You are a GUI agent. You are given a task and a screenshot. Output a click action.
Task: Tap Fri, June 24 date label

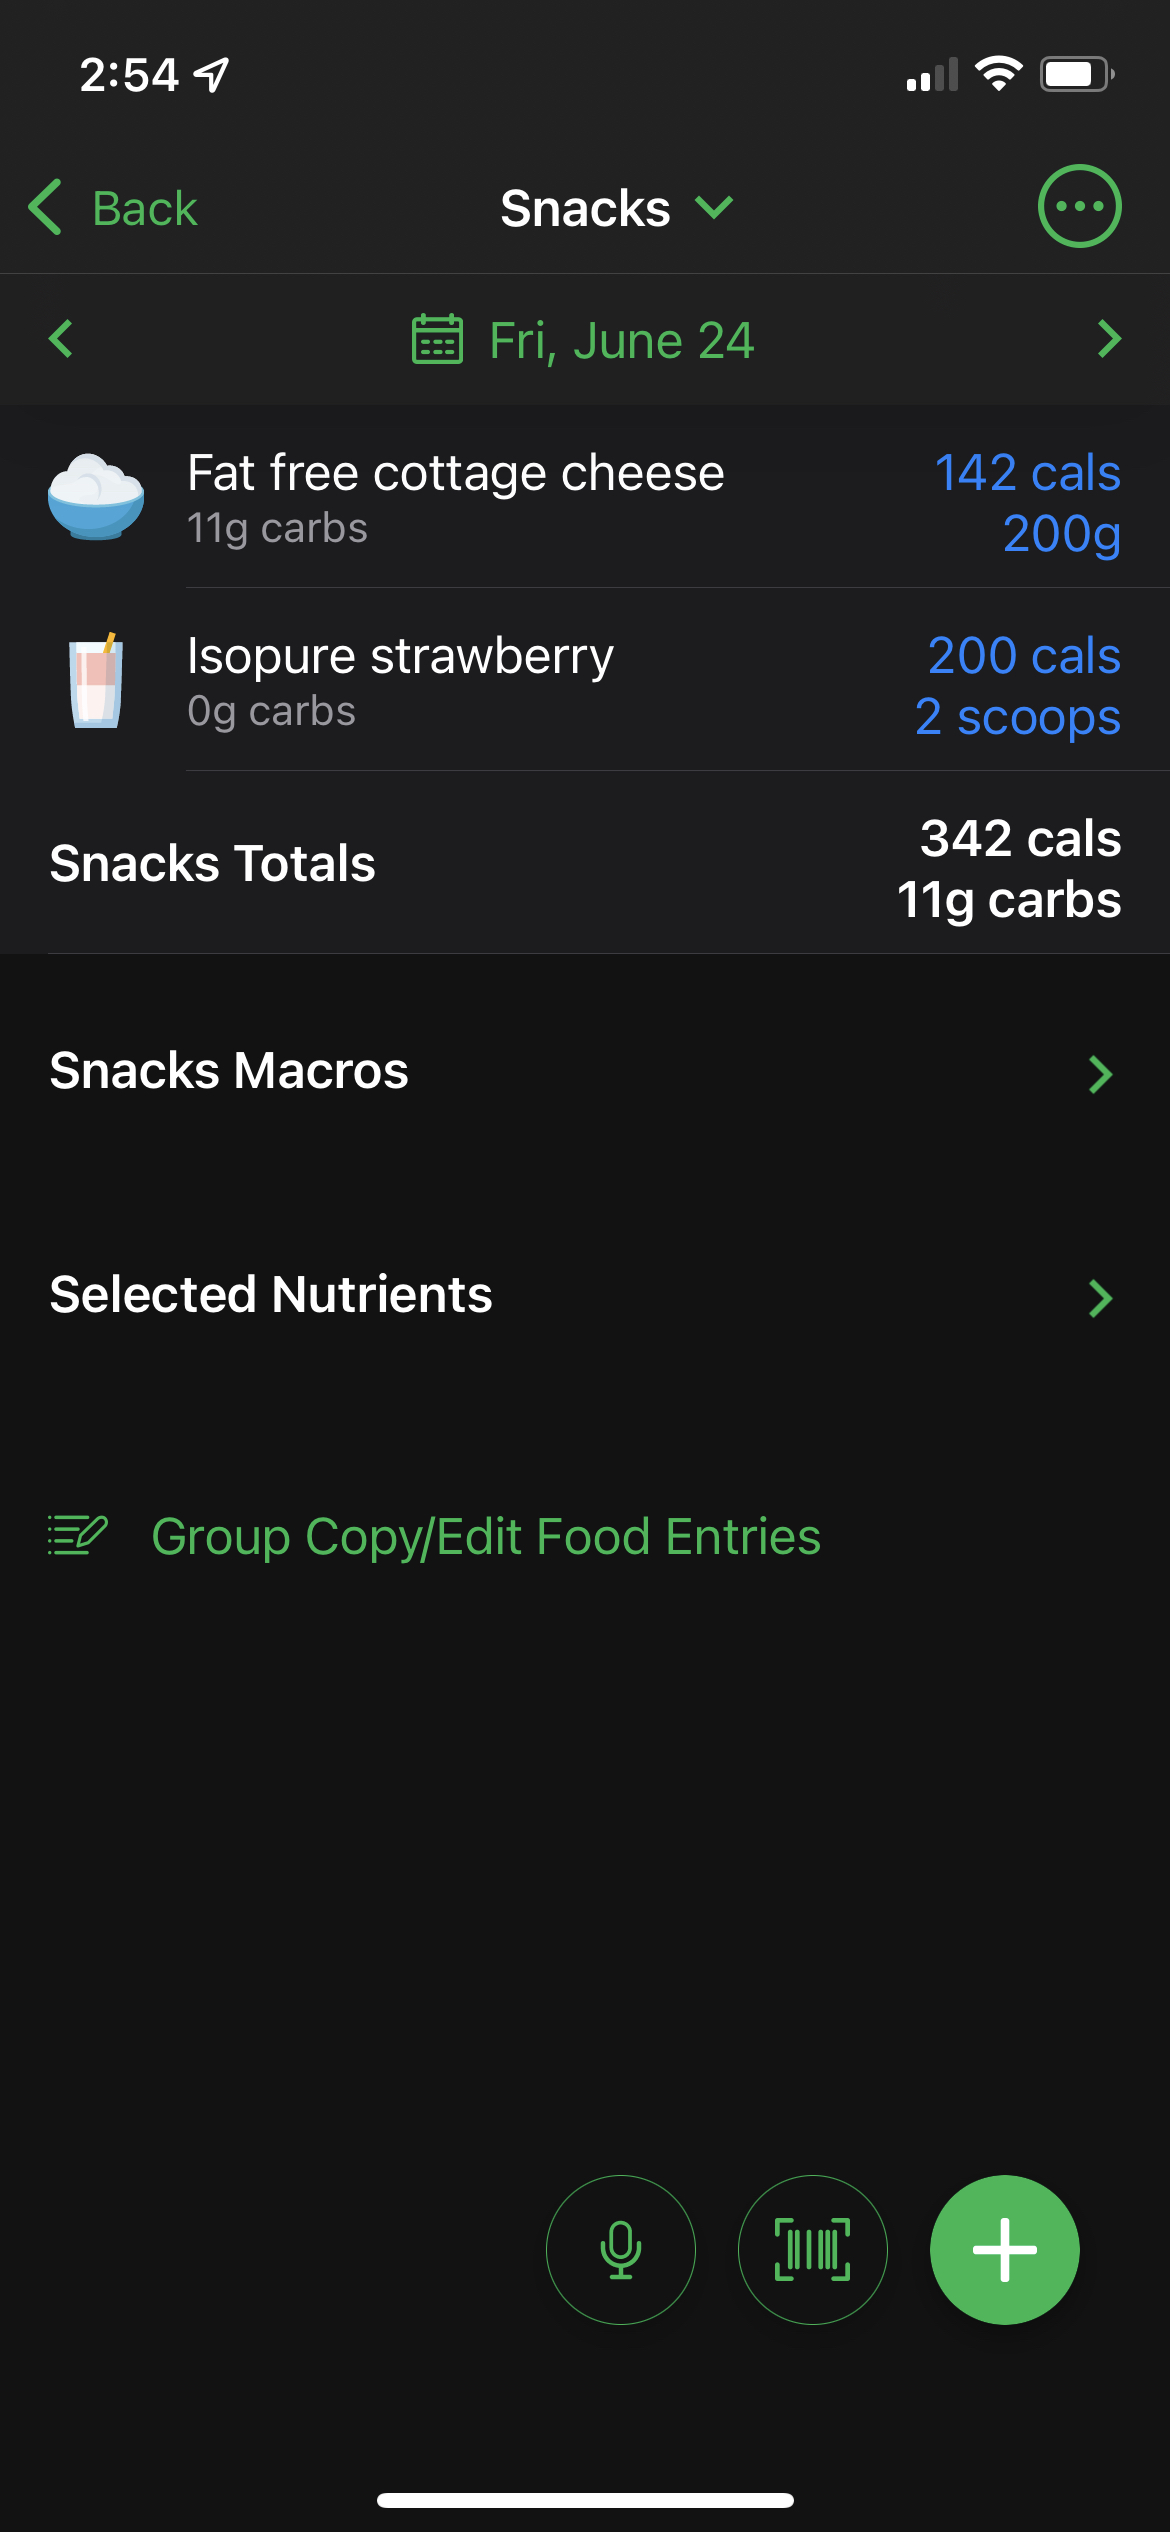click(620, 340)
